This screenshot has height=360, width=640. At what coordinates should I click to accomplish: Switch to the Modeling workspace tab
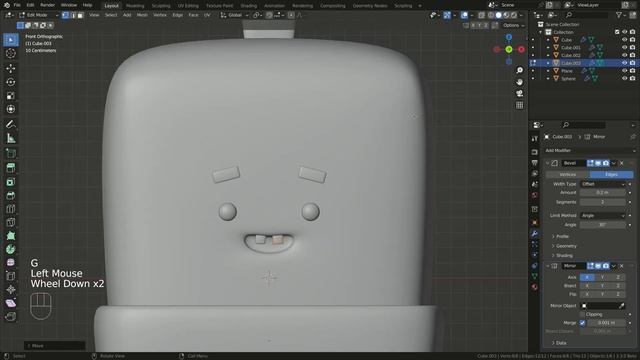tap(135, 6)
